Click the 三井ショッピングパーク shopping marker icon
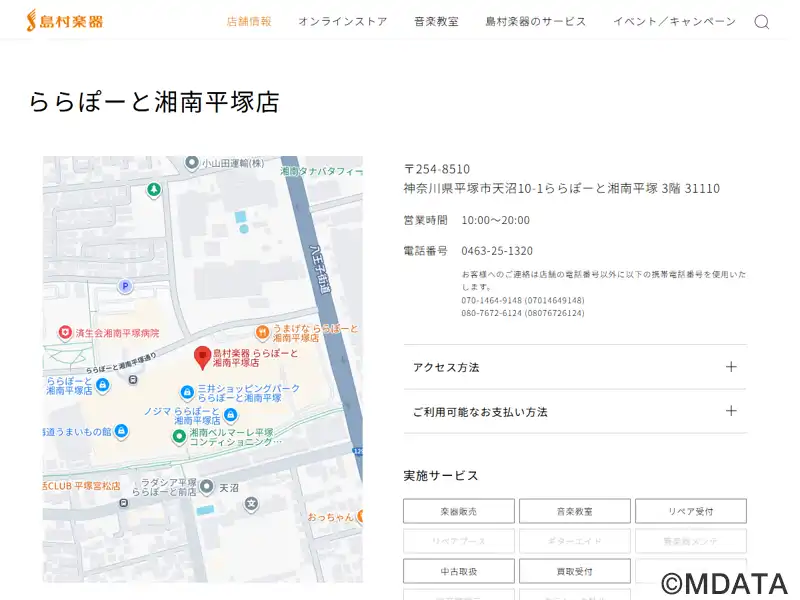The width and height of the screenshot is (800, 600). (187, 392)
